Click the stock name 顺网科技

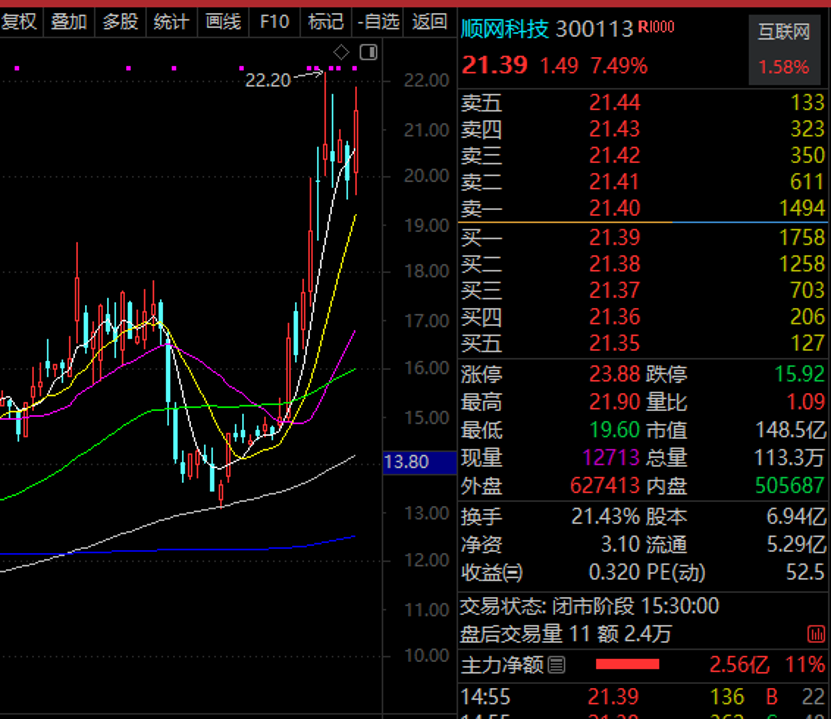click(504, 29)
